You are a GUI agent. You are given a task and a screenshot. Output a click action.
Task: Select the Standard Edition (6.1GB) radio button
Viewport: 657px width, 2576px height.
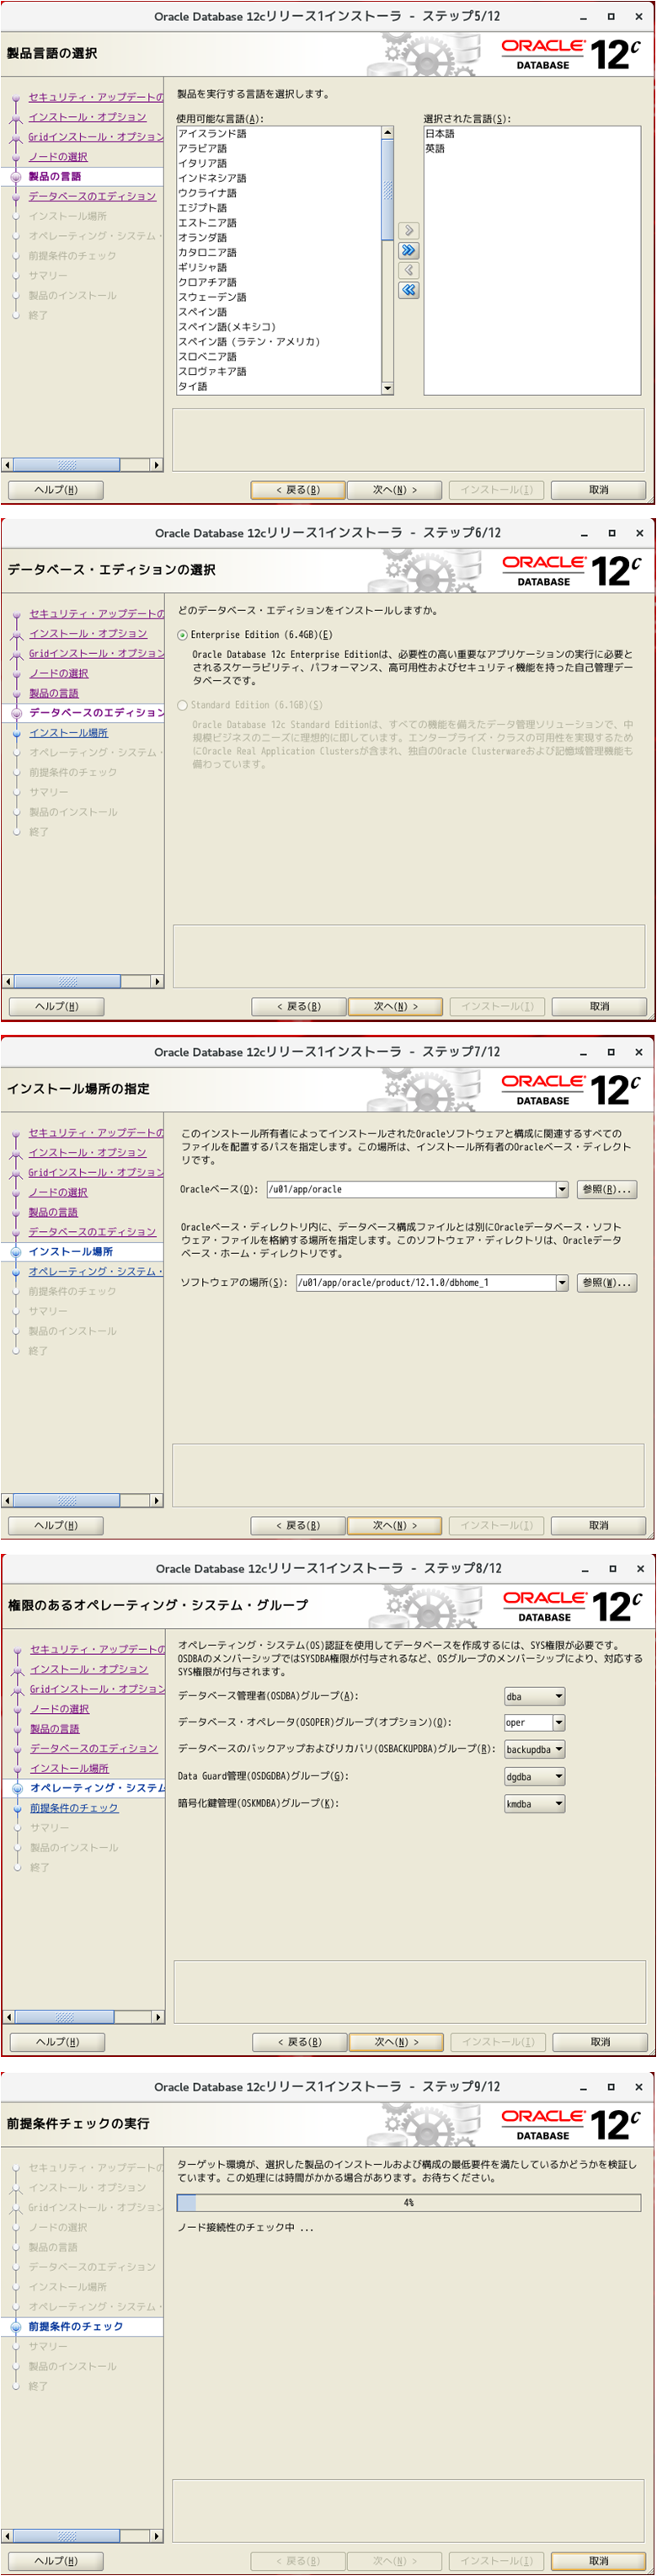click(x=182, y=705)
